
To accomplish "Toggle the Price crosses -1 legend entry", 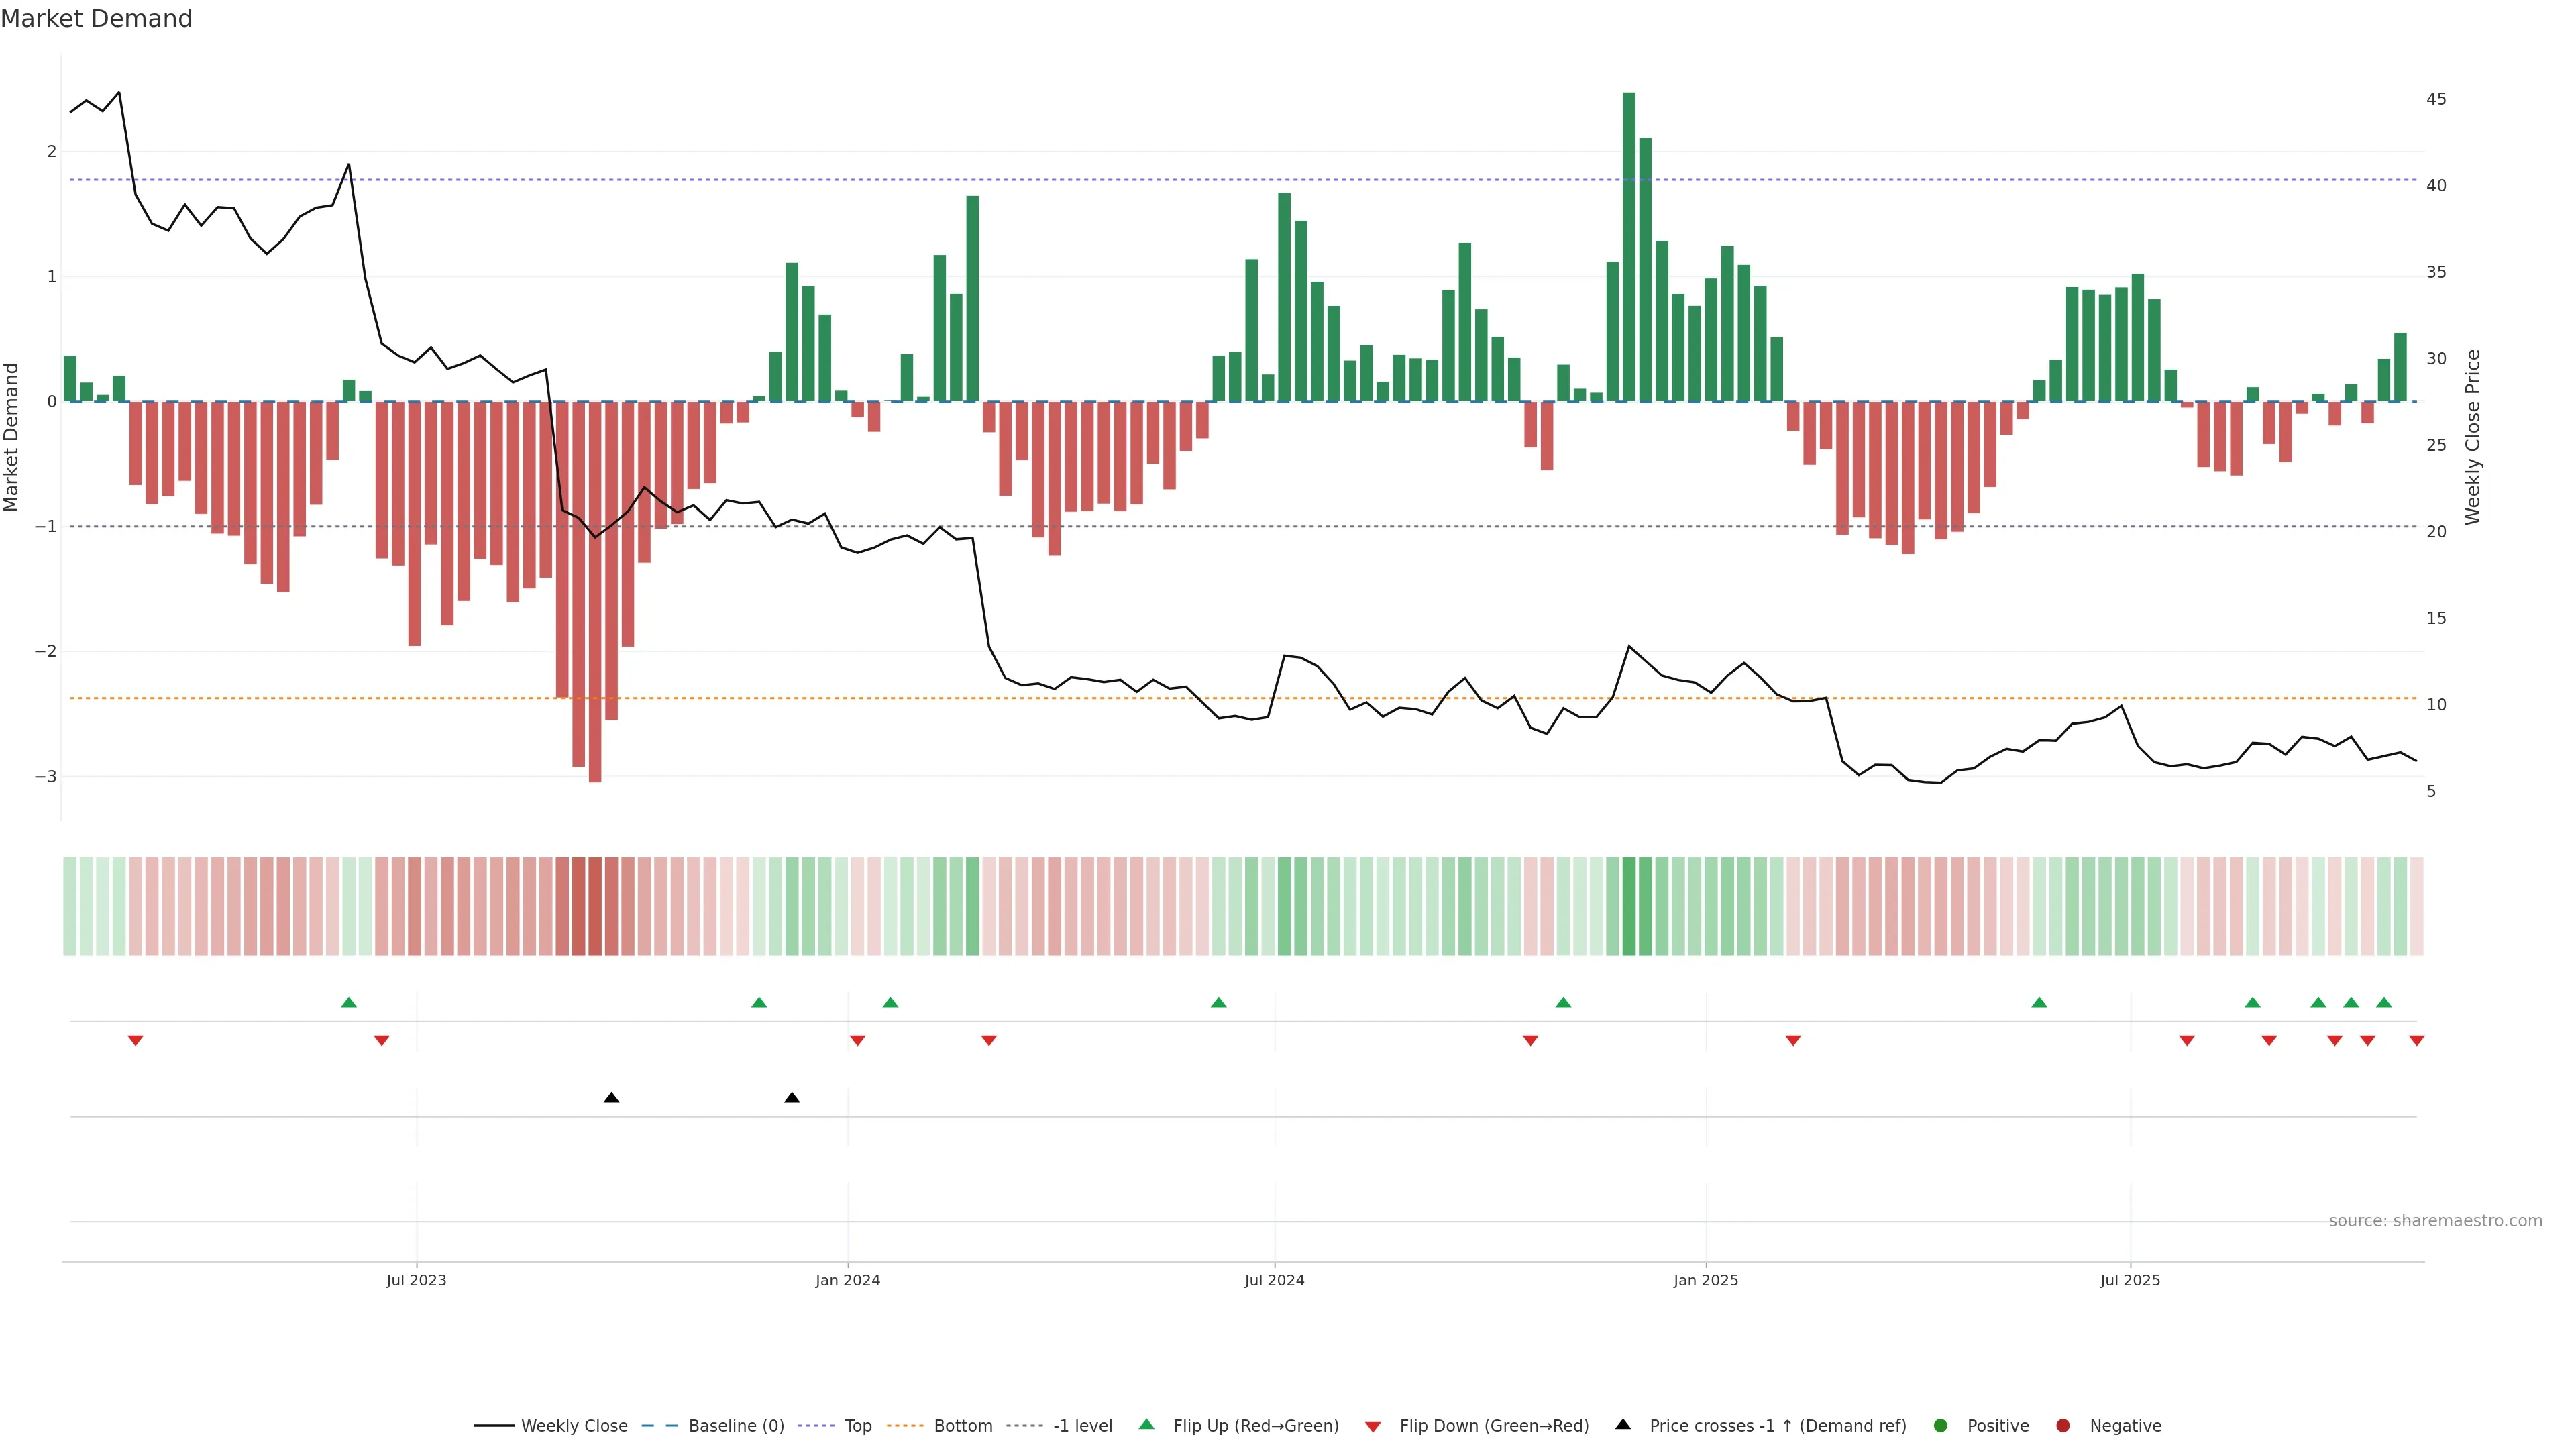I will (1776, 1426).
